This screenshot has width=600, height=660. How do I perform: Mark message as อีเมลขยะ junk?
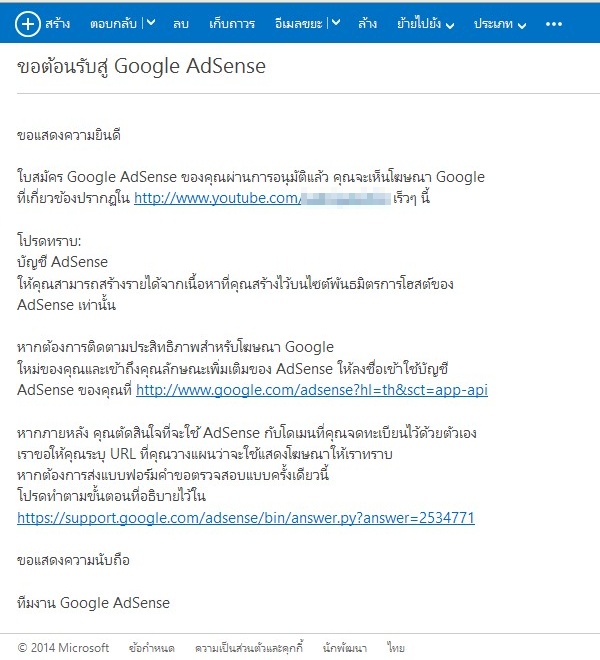299,24
